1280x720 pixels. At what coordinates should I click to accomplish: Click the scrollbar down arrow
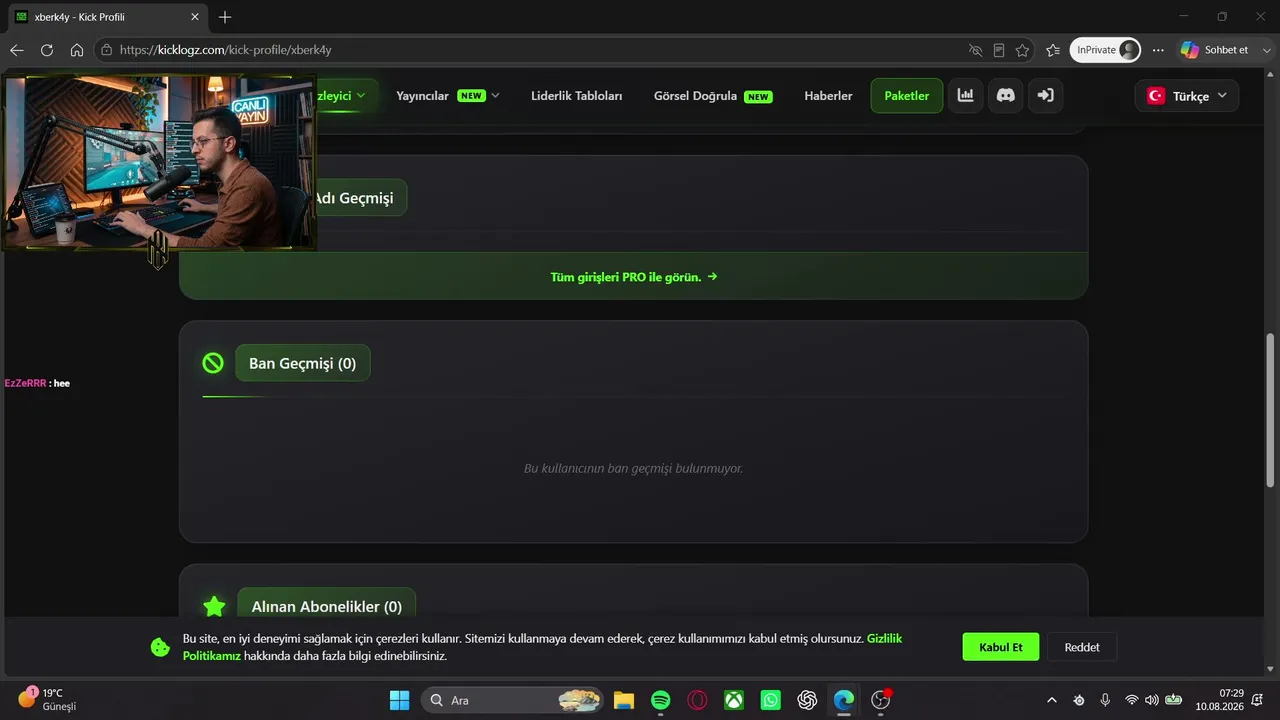(x=1271, y=669)
